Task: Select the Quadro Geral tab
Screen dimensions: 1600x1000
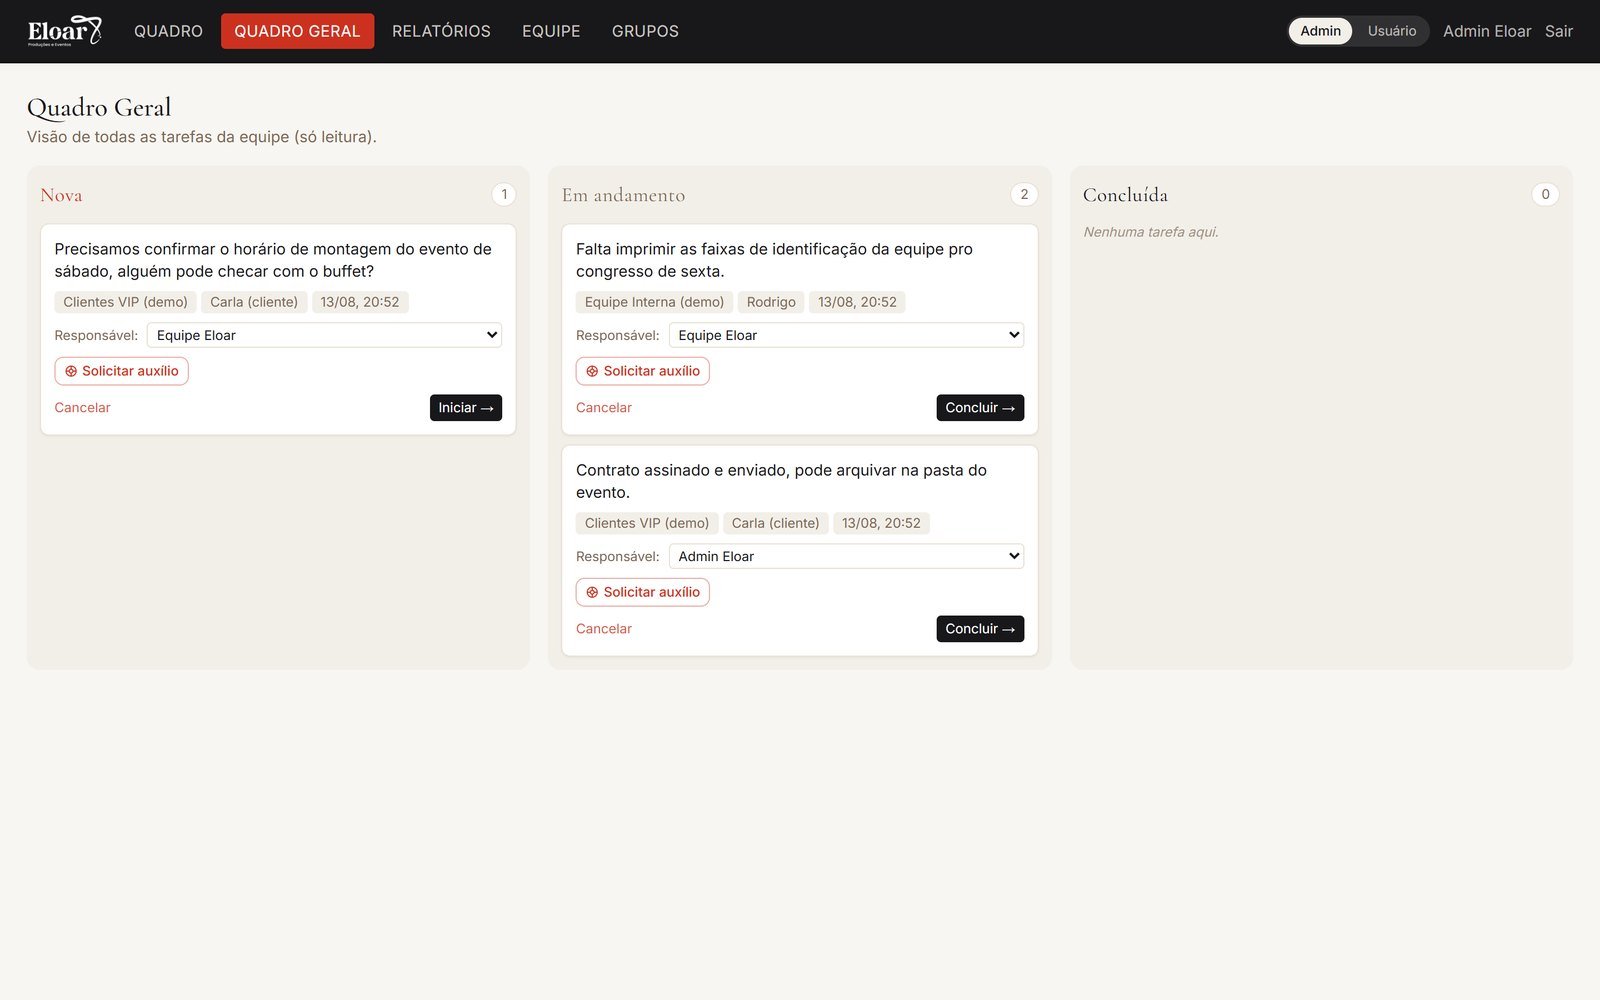Action: [x=297, y=31]
